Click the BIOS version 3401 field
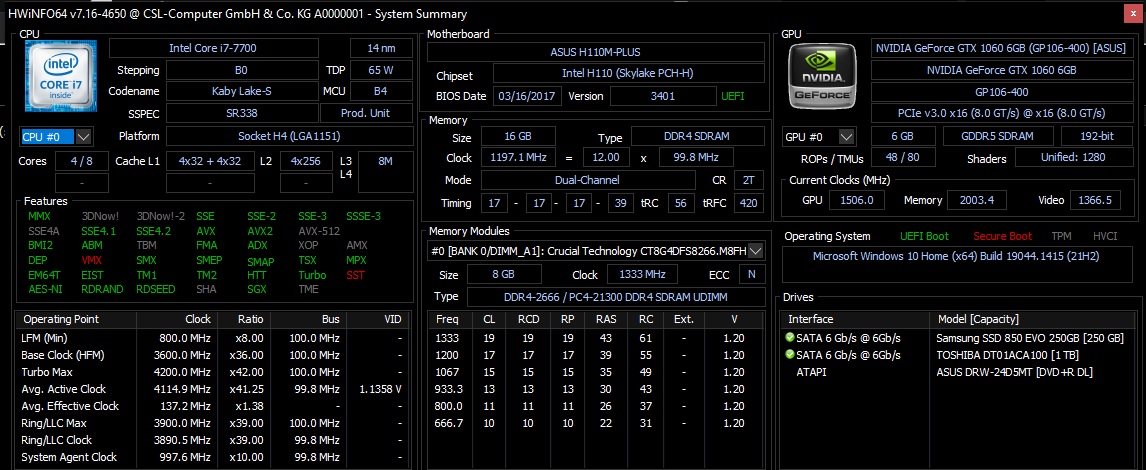The width and height of the screenshot is (1146, 470). [664, 96]
